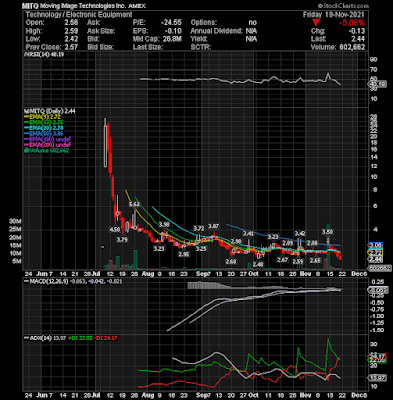Click the Annual Dividend label
The image size is (393, 400).
(x=216, y=31)
